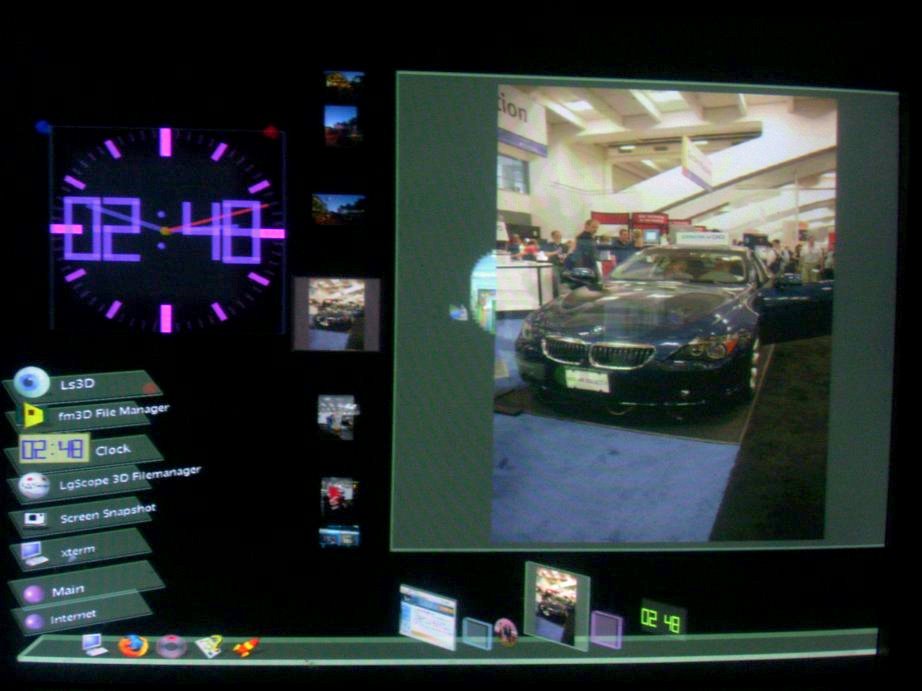Click the icon left of the rocket

209,646
